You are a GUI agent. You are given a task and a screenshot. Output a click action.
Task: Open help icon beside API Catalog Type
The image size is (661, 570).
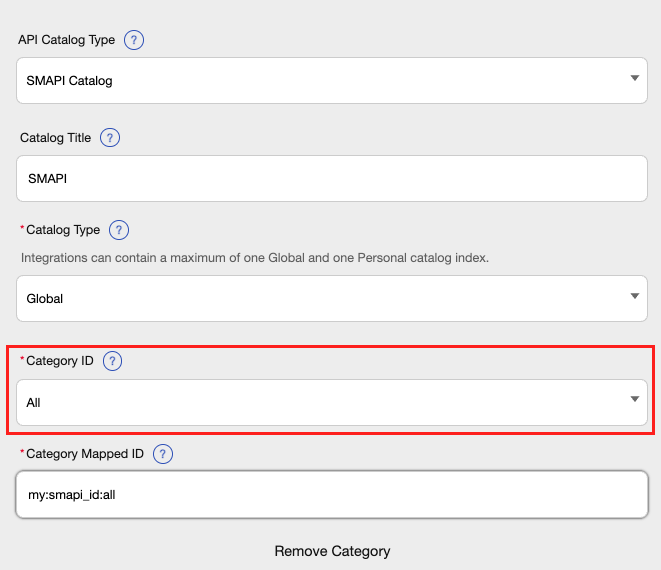(134, 40)
